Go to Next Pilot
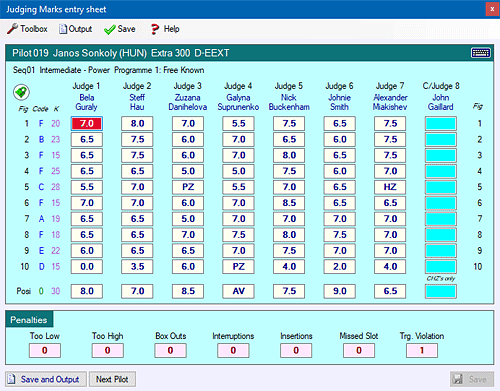500x391 pixels. tap(112, 379)
